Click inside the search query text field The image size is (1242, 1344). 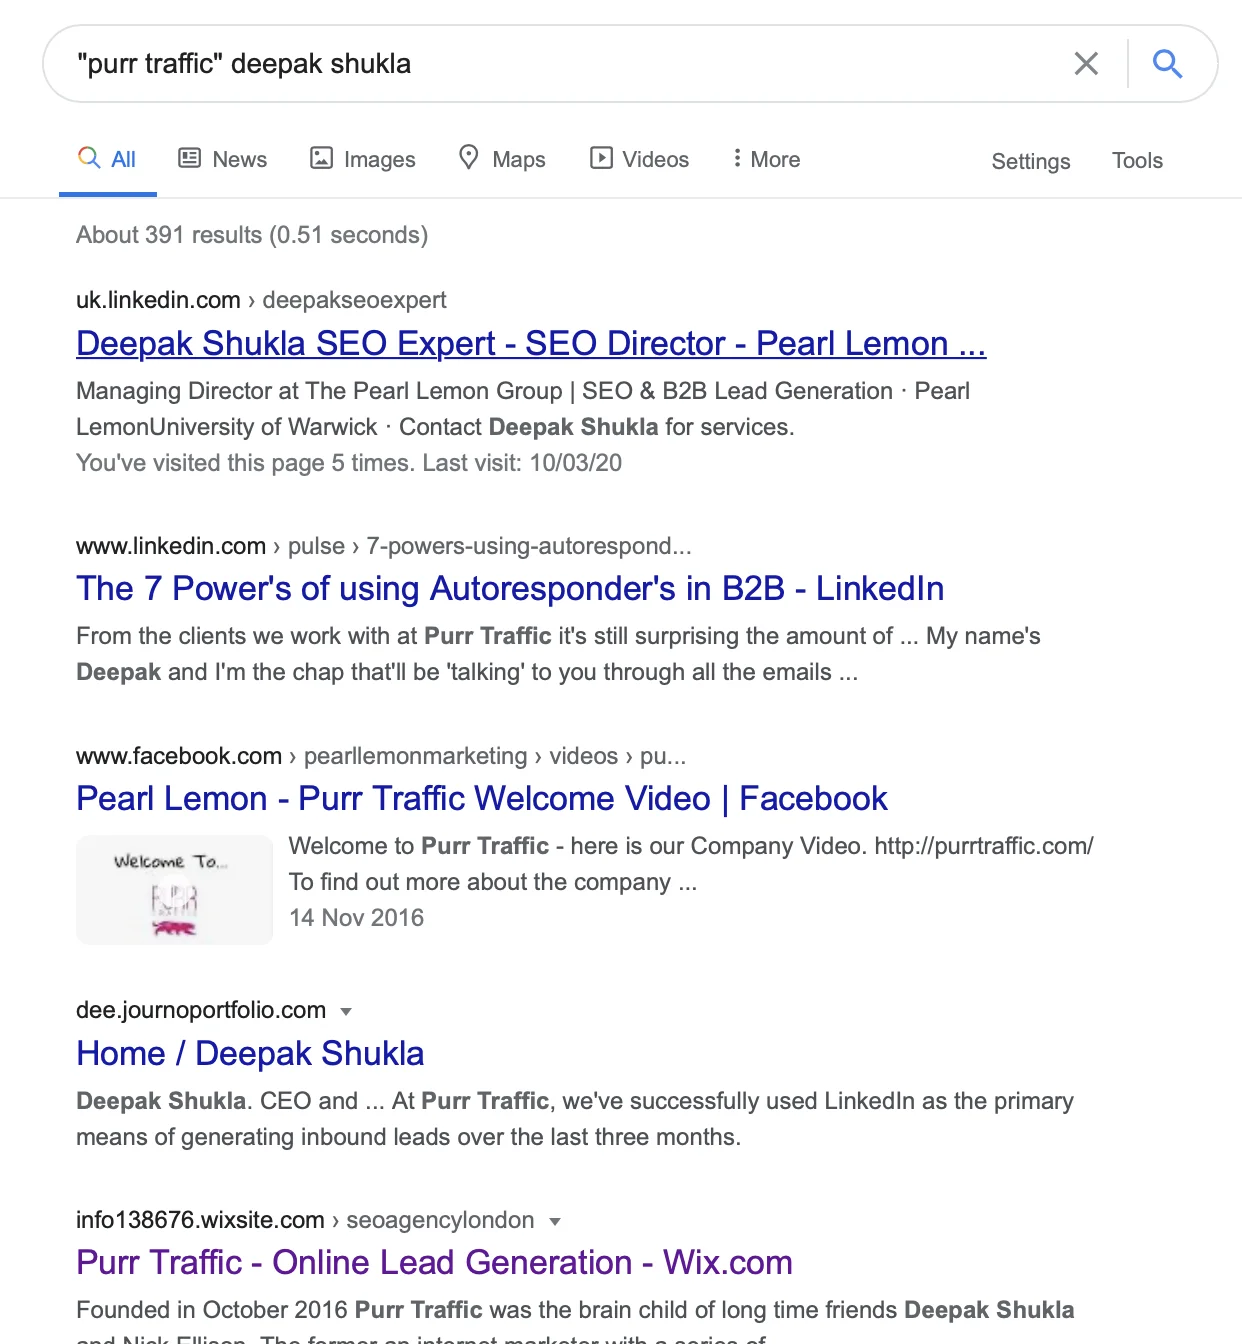tap(560, 64)
